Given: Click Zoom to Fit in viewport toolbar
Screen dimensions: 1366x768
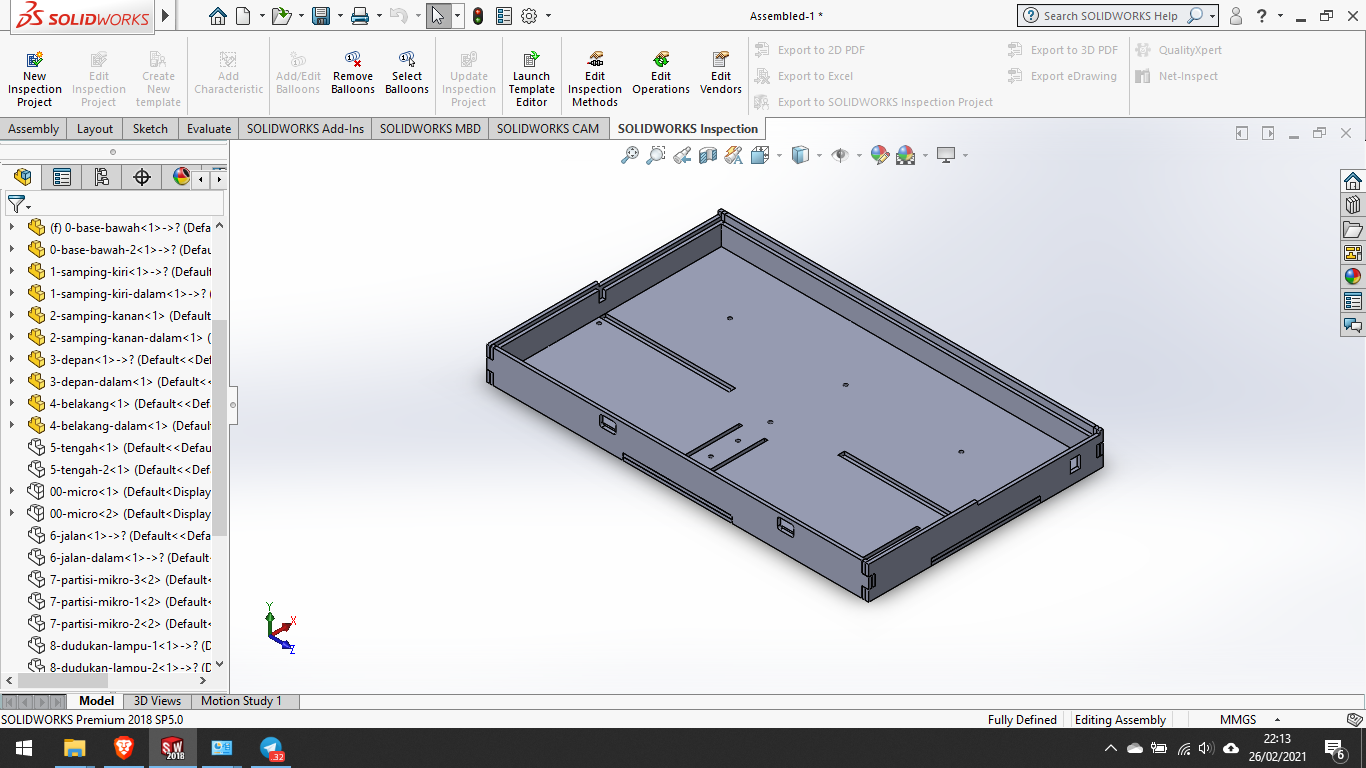Looking at the screenshot, I should pyautogui.click(x=629, y=155).
